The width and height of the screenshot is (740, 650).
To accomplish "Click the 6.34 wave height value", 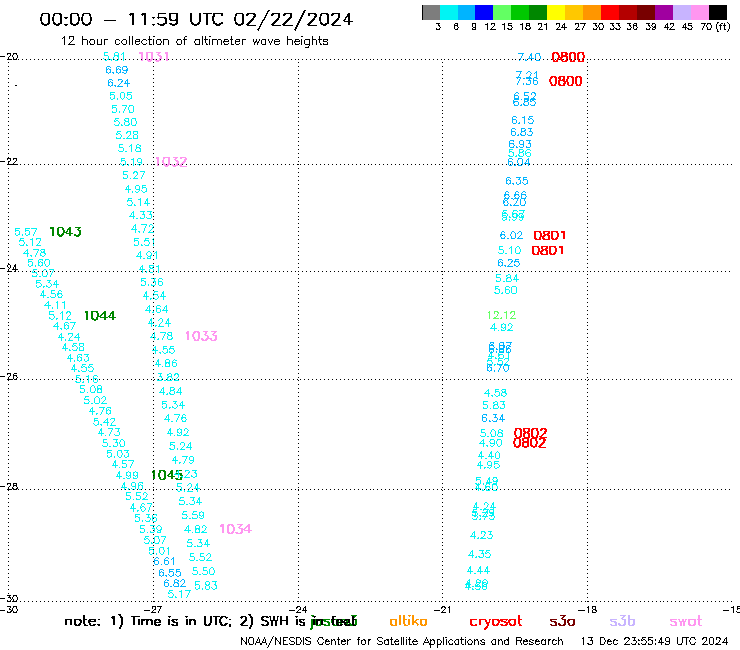I will click(493, 418).
